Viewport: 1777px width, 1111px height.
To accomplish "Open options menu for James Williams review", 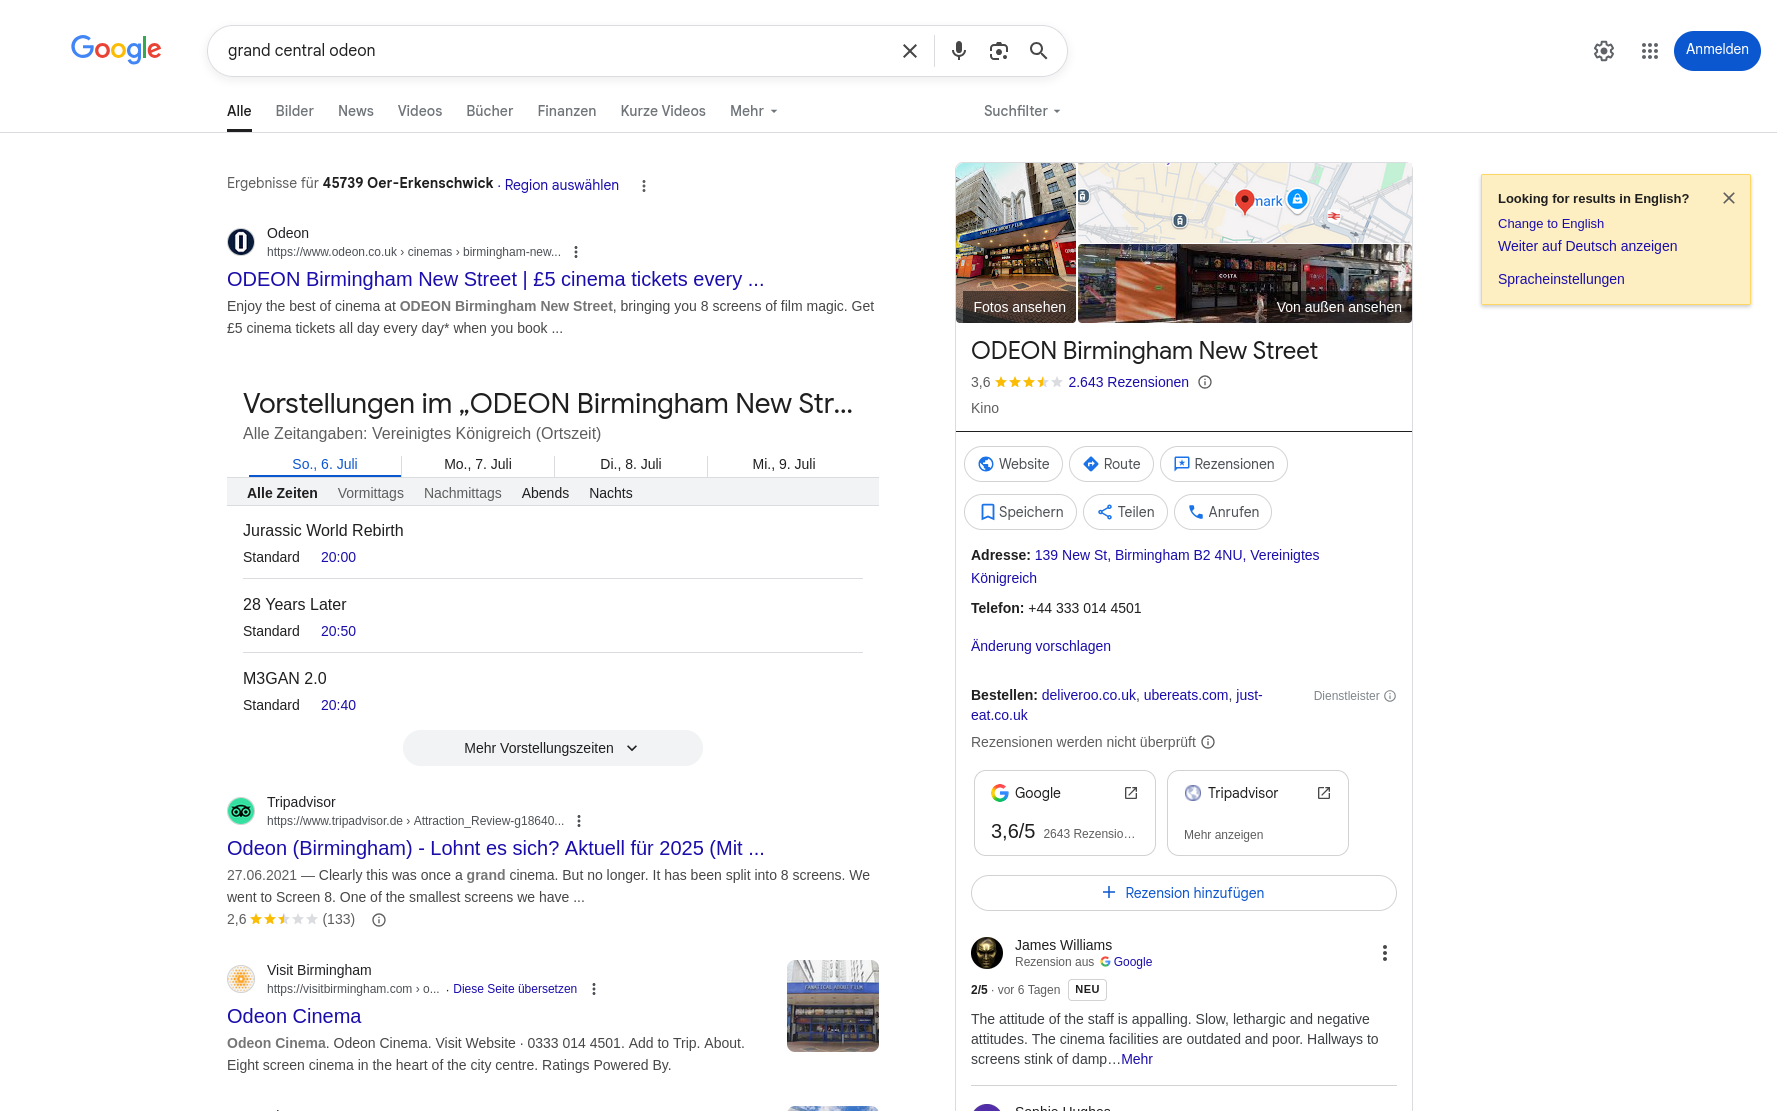I will tap(1385, 953).
